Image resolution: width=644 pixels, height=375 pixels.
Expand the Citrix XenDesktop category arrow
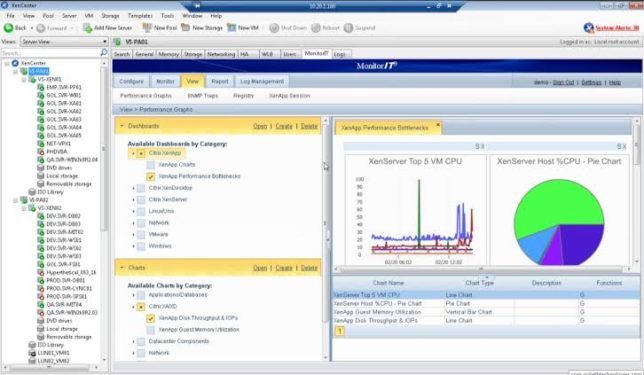pyautogui.click(x=133, y=188)
